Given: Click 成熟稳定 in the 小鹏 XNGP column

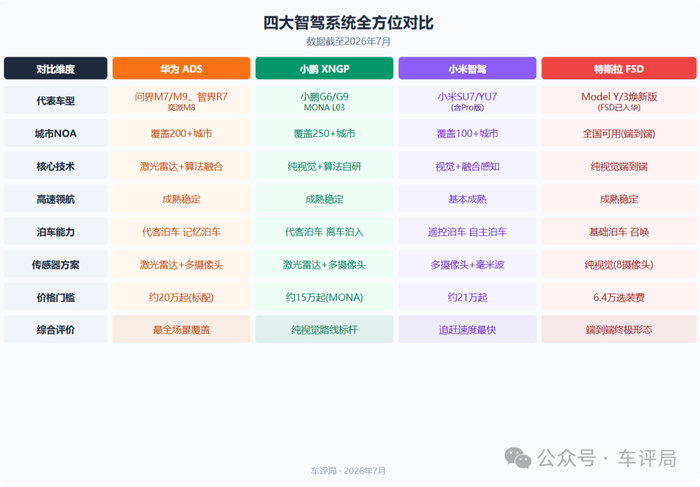Looking at the screenshot, I should pos(324,199).
